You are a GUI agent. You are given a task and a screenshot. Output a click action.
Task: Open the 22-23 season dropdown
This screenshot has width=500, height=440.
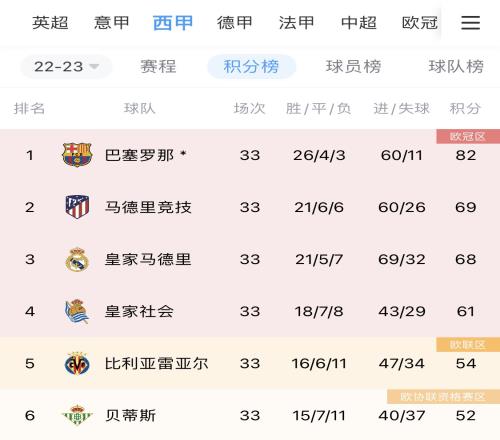66,67
